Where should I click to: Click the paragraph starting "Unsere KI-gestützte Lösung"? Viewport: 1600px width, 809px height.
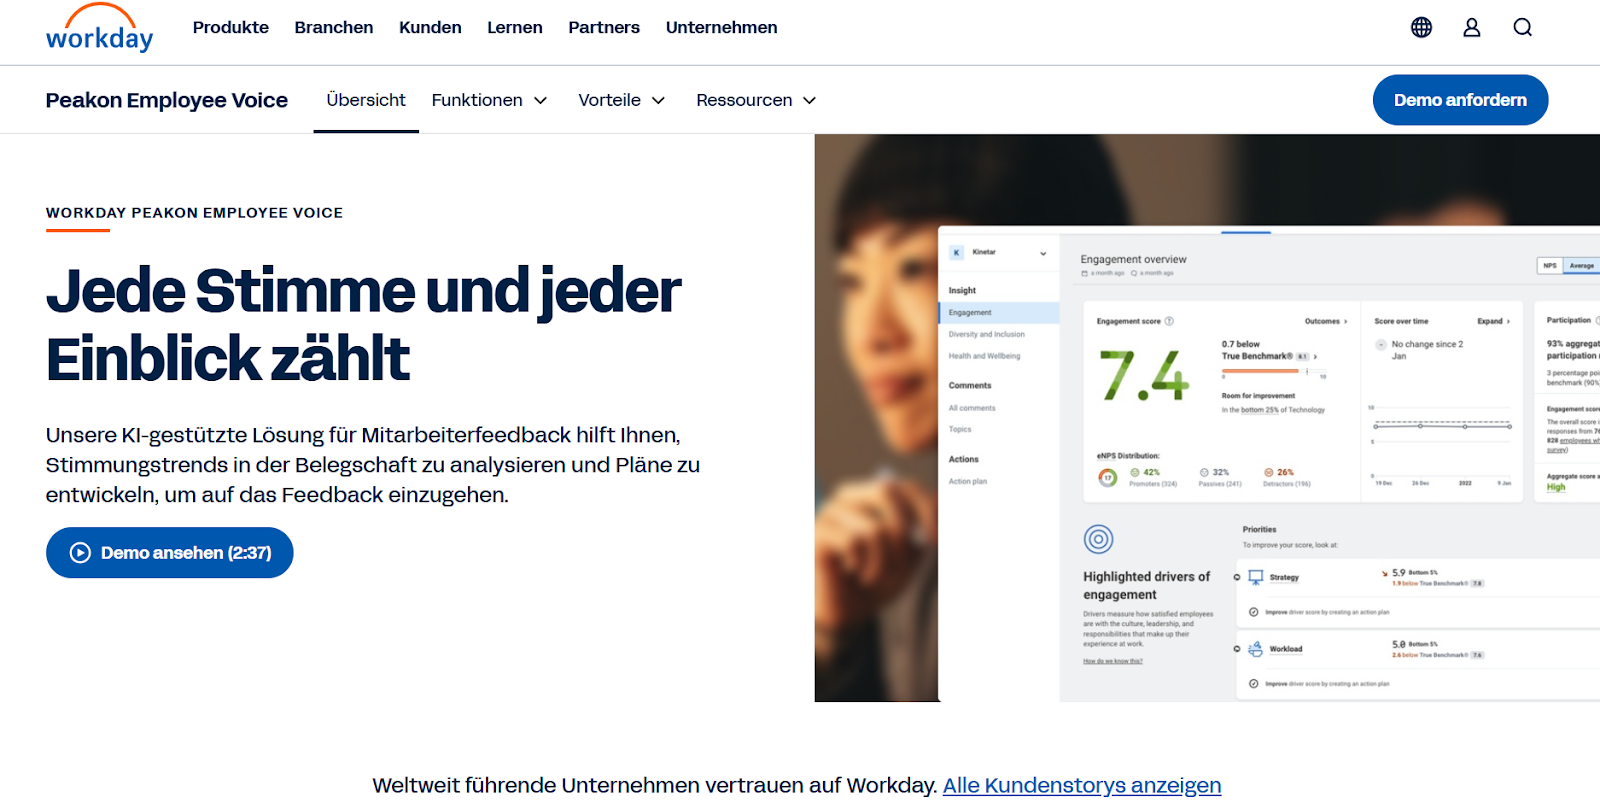click(373, 465)
